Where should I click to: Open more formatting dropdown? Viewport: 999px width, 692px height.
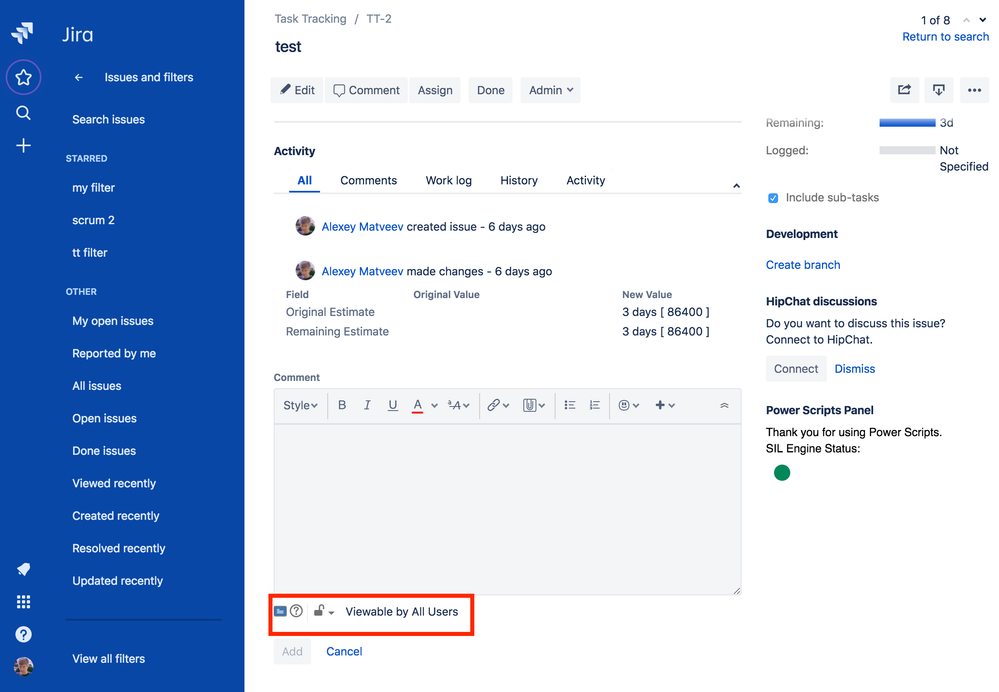pyautogui.click(x=458, y=405)
